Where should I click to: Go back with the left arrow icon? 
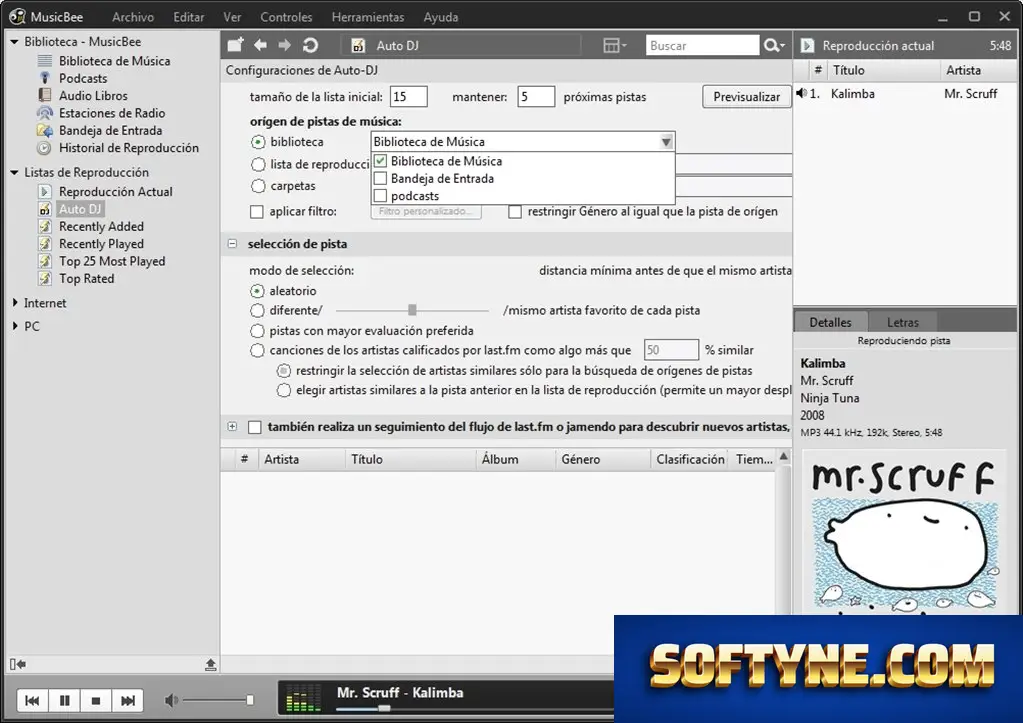[260, 45]
